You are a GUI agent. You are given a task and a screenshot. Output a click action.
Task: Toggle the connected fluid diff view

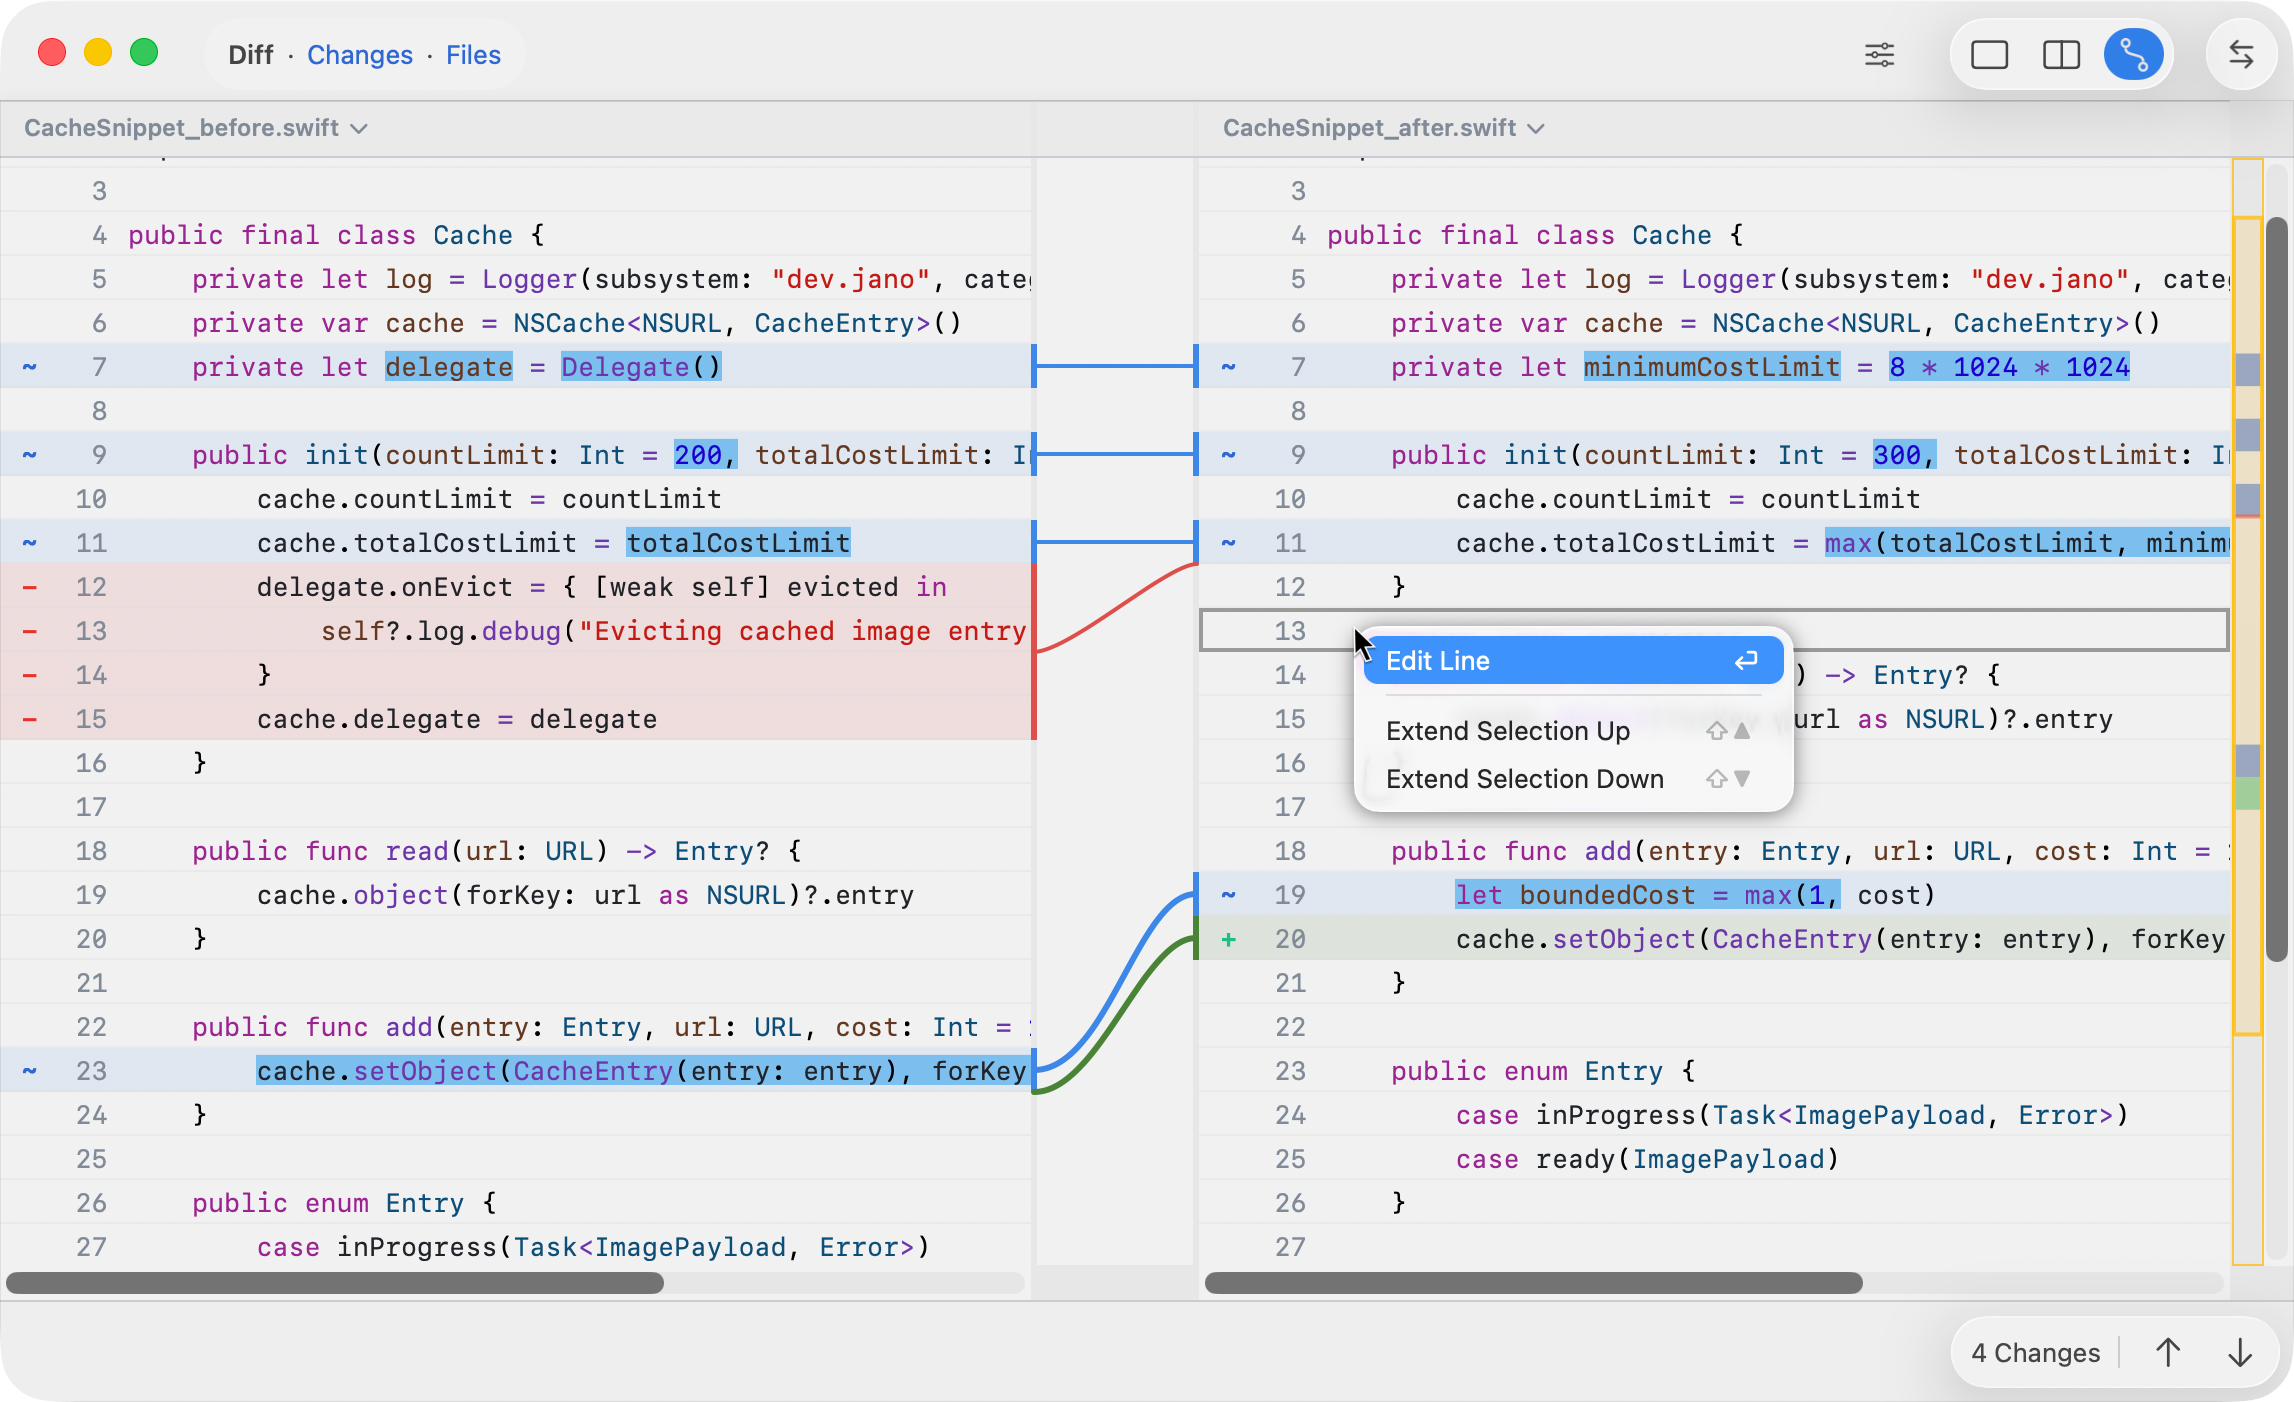[2133, 55]
